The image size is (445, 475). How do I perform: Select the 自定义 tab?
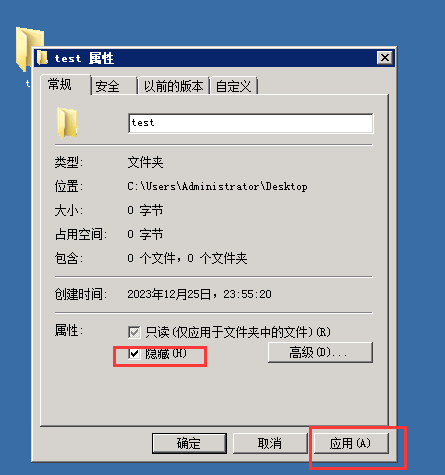233,86
